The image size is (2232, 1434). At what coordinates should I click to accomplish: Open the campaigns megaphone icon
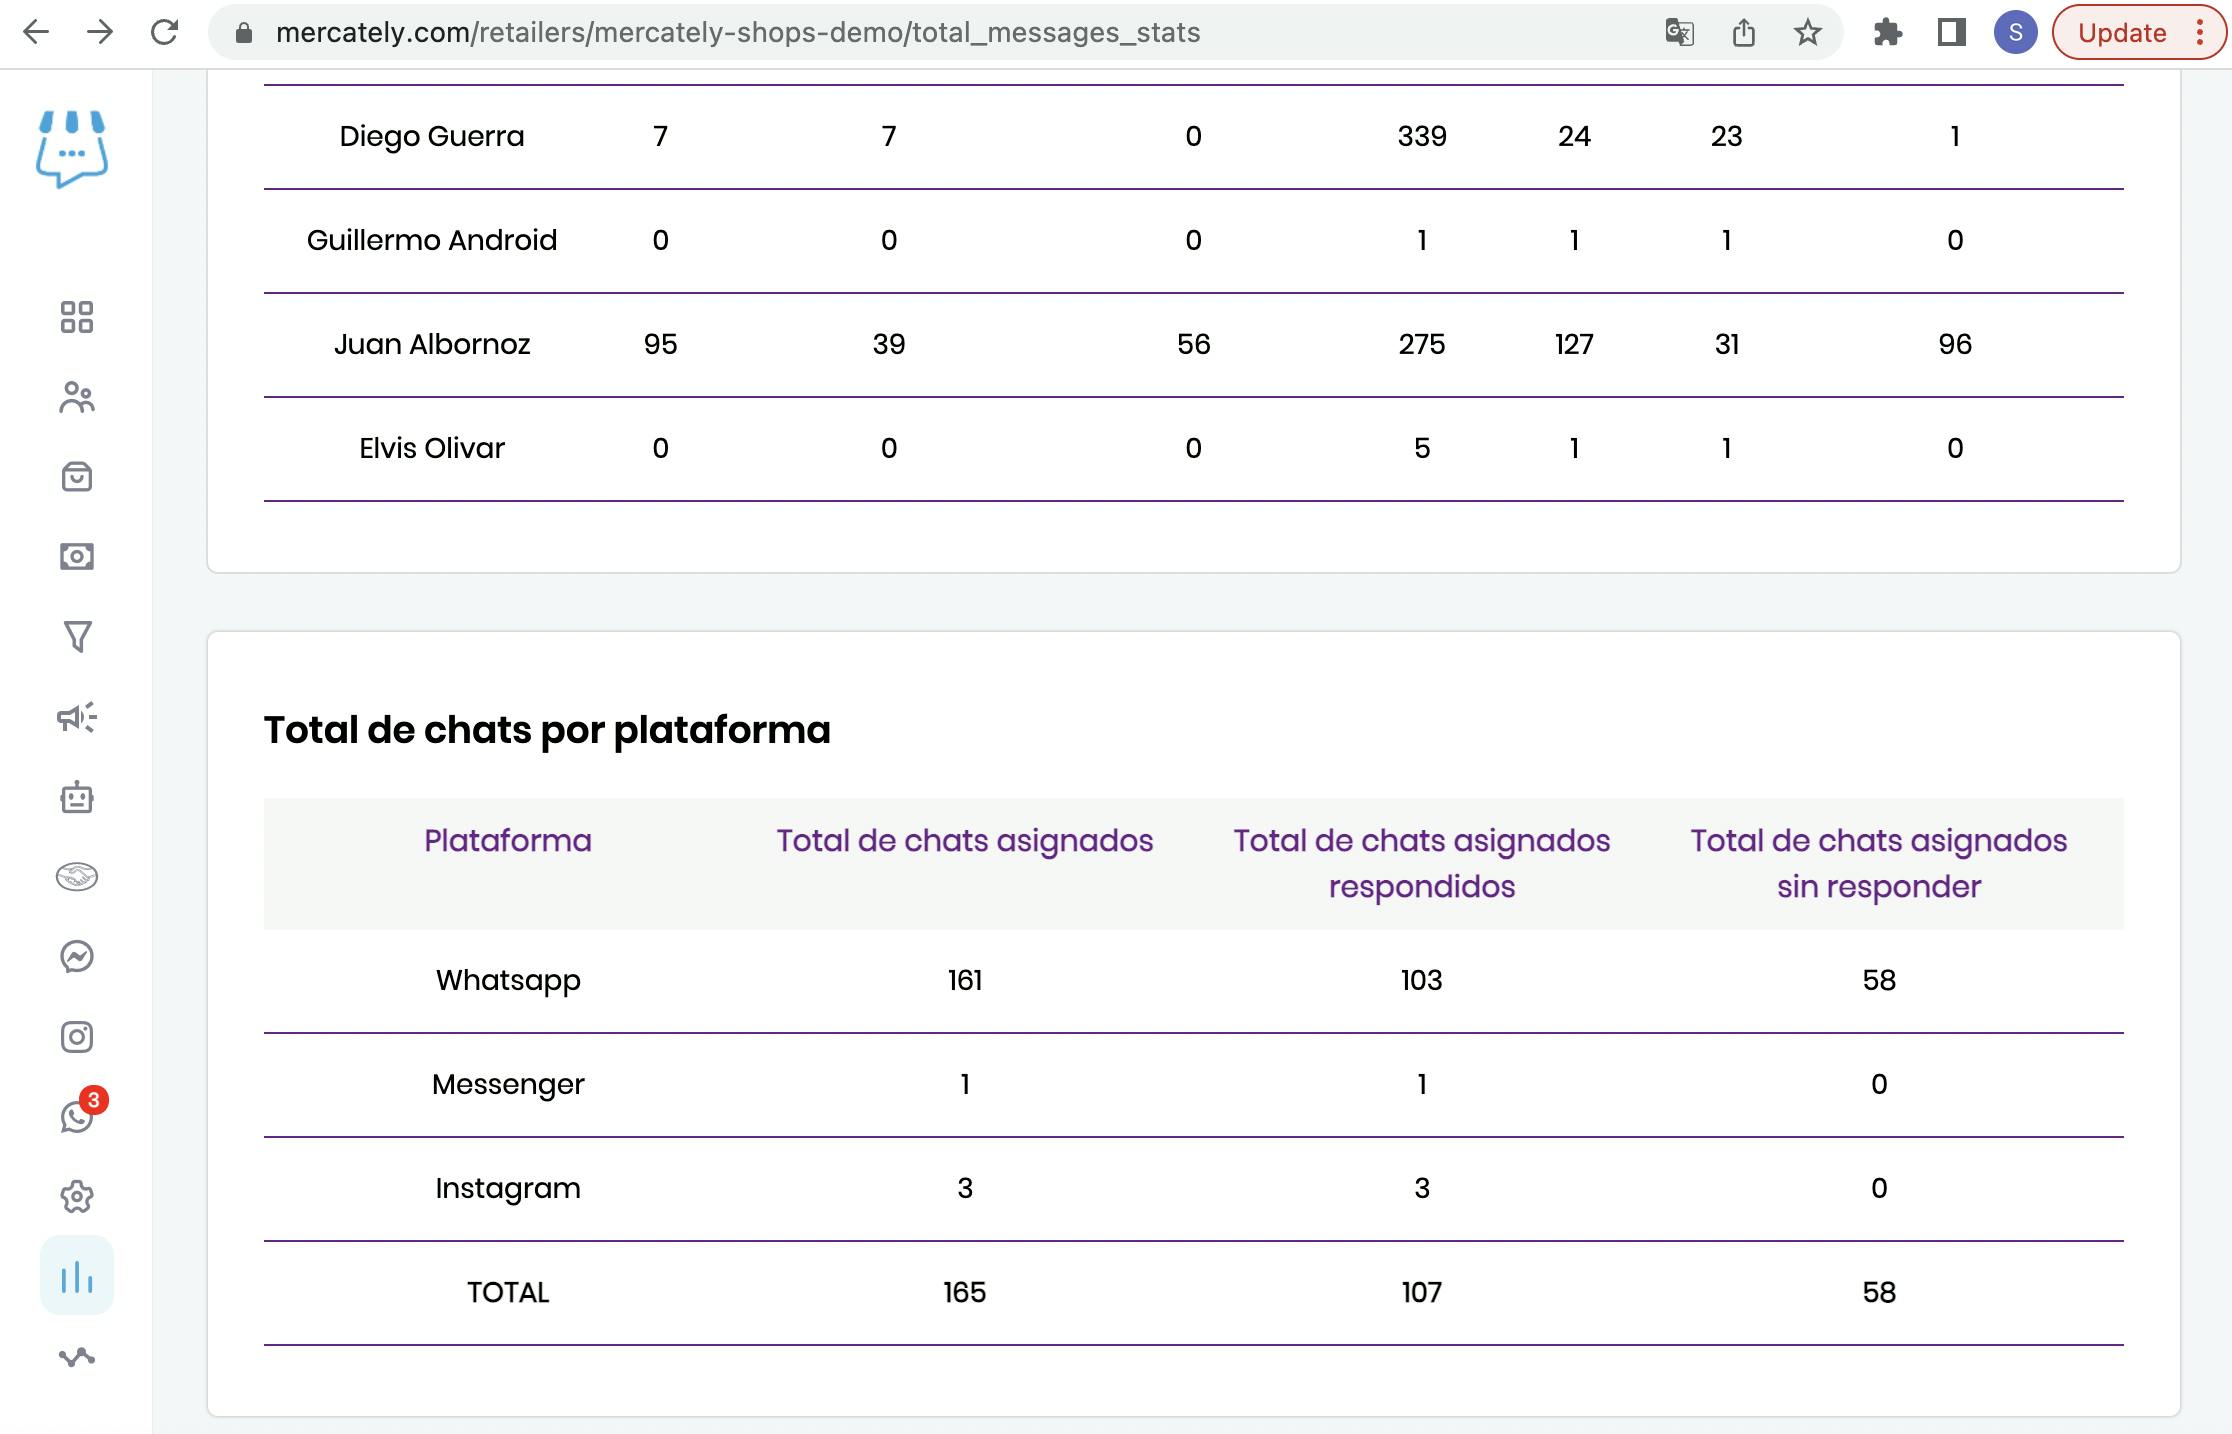pyautogui.click(x=77, y=717)
